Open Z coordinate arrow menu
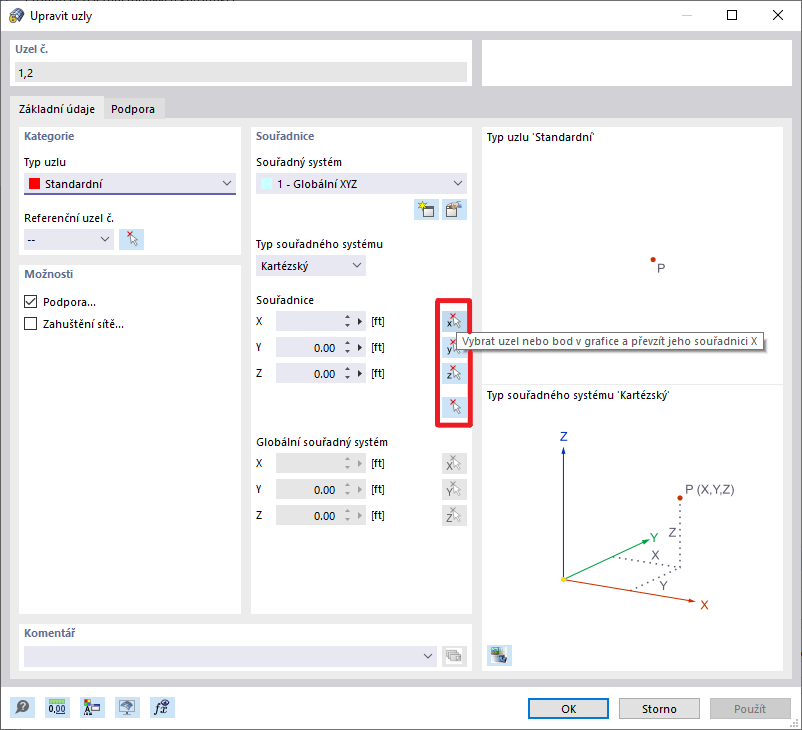The height and width of the screenshot is (730, 802). point(360,373)
